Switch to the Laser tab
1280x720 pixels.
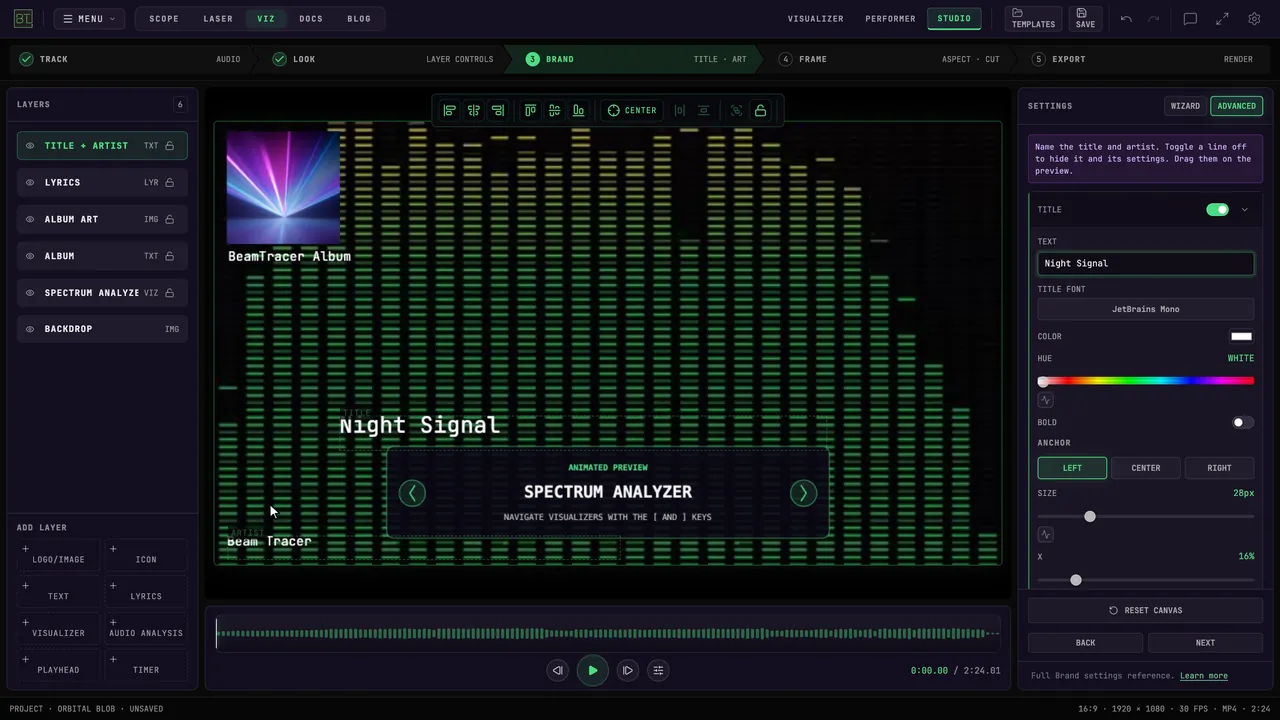coord(218,19)
